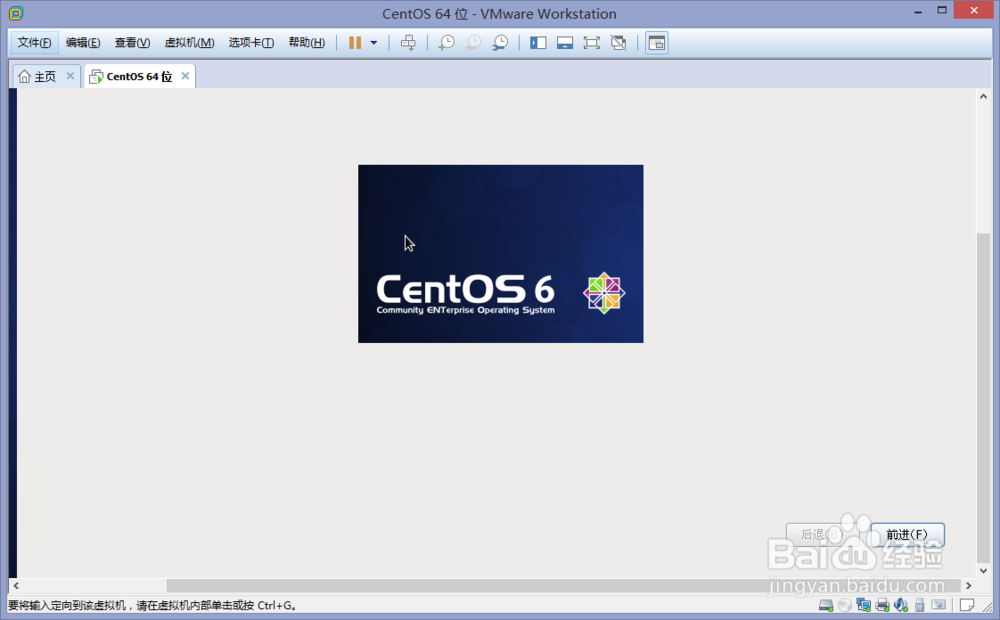Close the 主页 tab
Image resolution: width=1000 pixels, height=620 pixels.
(70, 76)
